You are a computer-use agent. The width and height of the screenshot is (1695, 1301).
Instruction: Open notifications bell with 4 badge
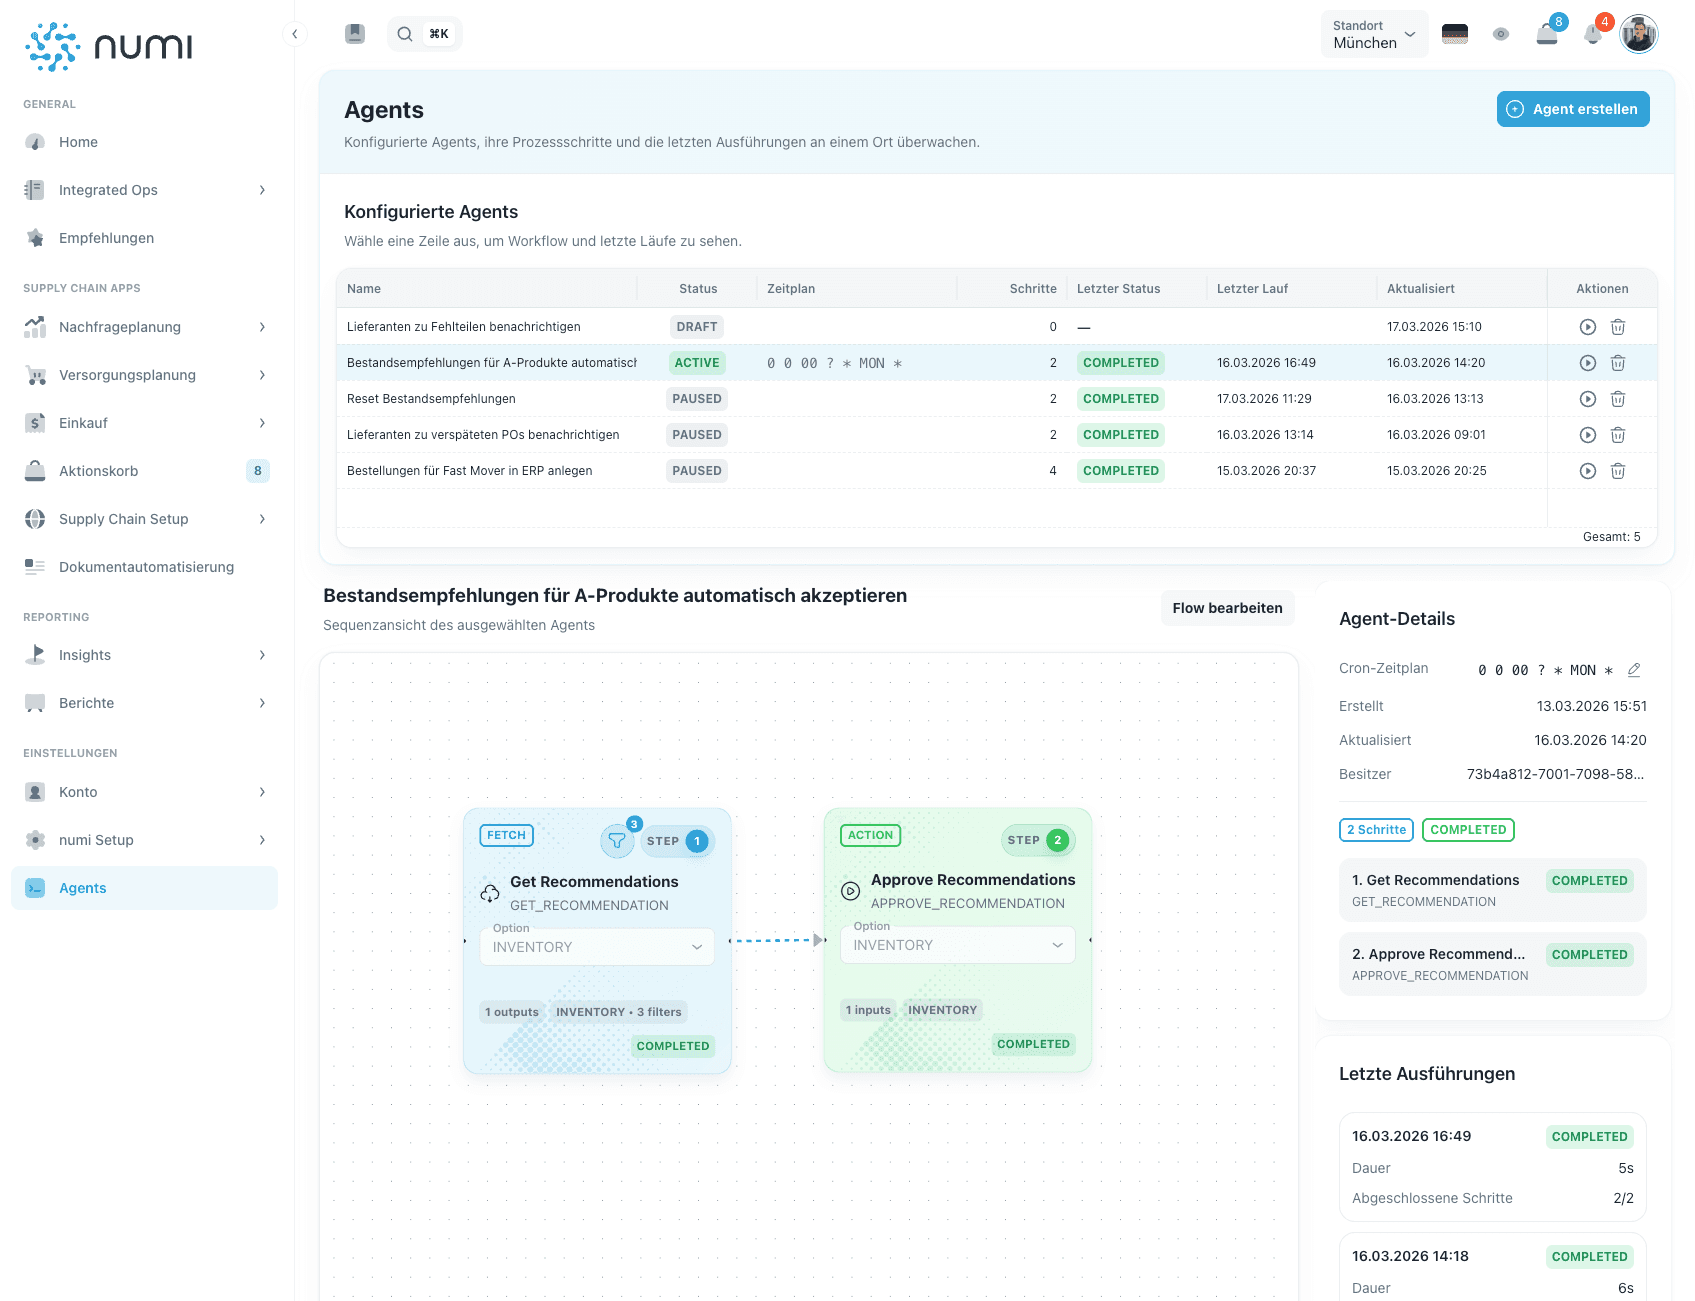click(x=1593, y=34)
